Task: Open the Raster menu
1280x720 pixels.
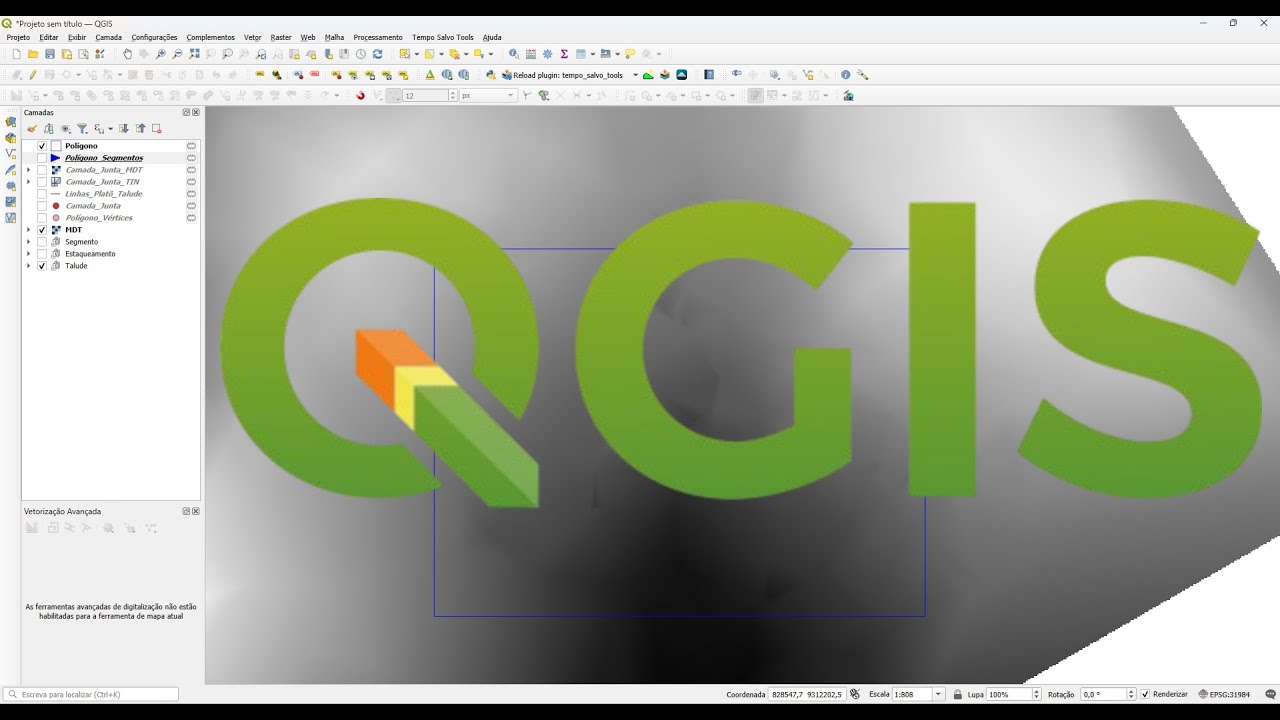Action: (281, 37)
